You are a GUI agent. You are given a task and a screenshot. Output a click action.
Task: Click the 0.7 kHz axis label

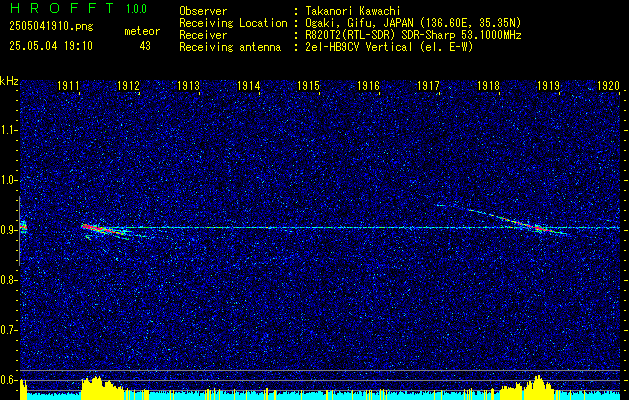pos(9,330)
